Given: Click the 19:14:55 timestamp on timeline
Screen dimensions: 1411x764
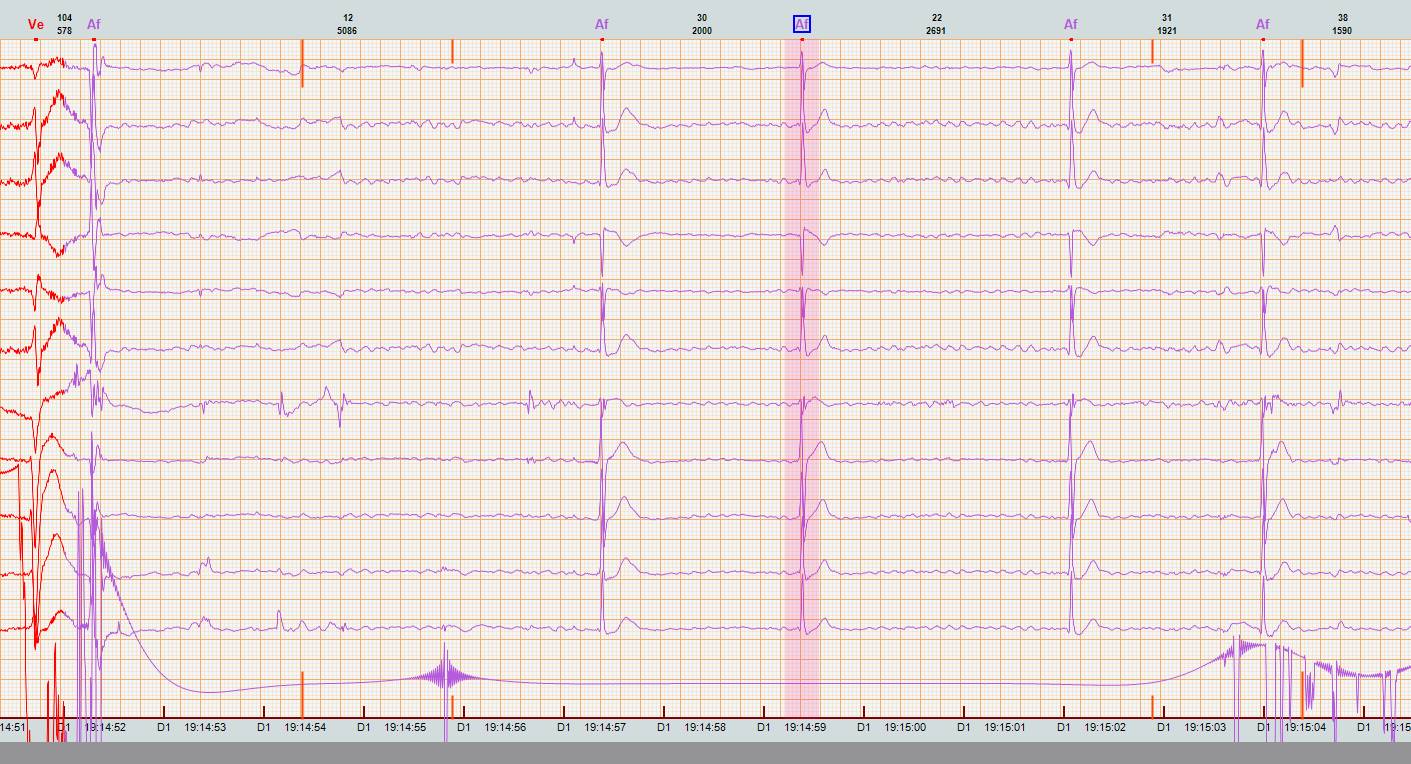Looking at the screenshot, I should pyautogui.click(x=405, y=728).
